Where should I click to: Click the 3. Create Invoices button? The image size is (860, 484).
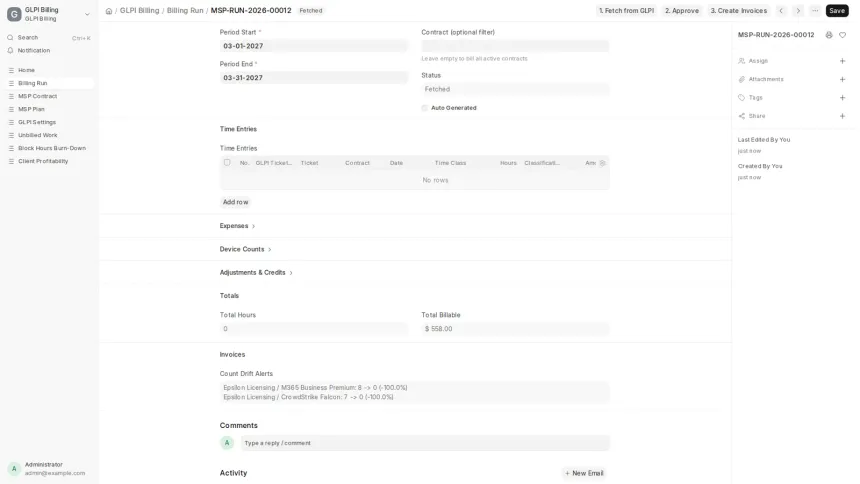pos(739,10)
